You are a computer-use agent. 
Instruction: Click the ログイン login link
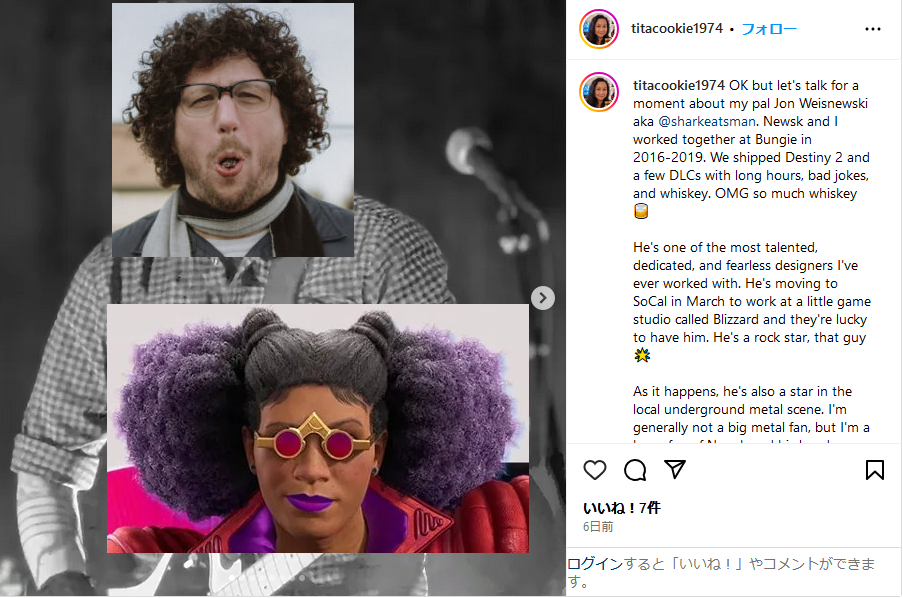[x=595, y=563]
